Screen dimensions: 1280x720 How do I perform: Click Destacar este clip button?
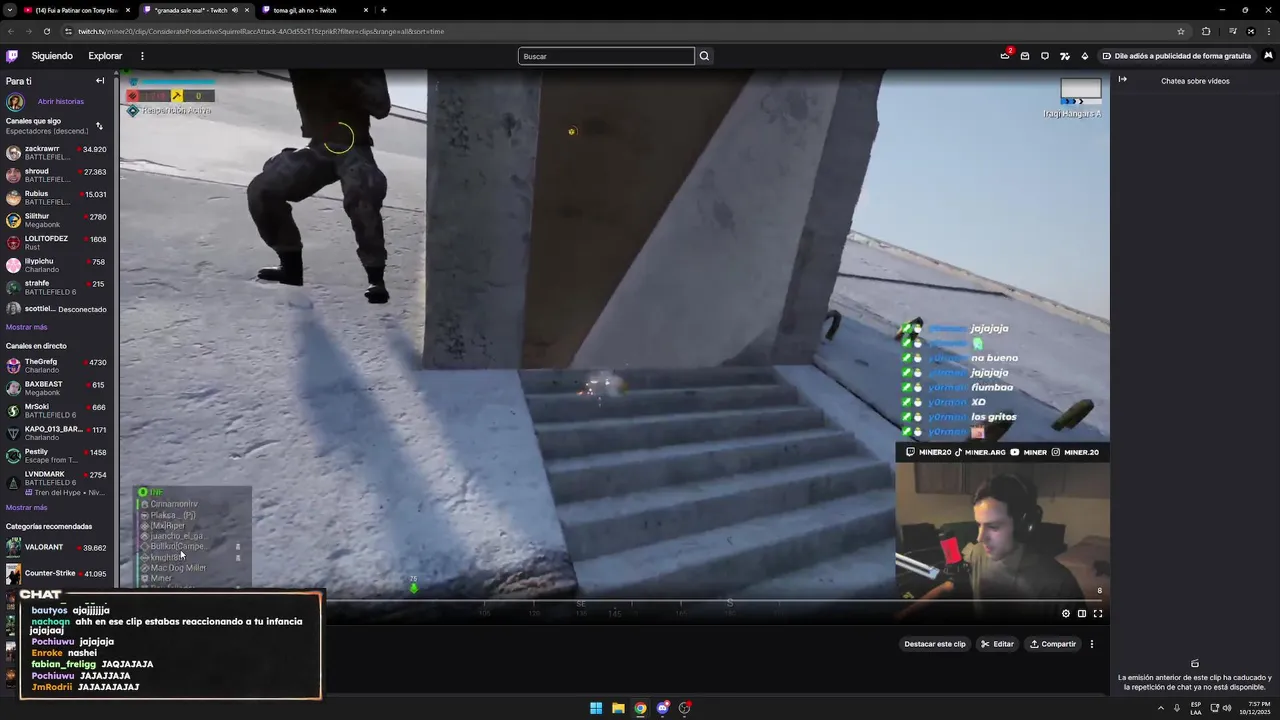coord(935,644)
